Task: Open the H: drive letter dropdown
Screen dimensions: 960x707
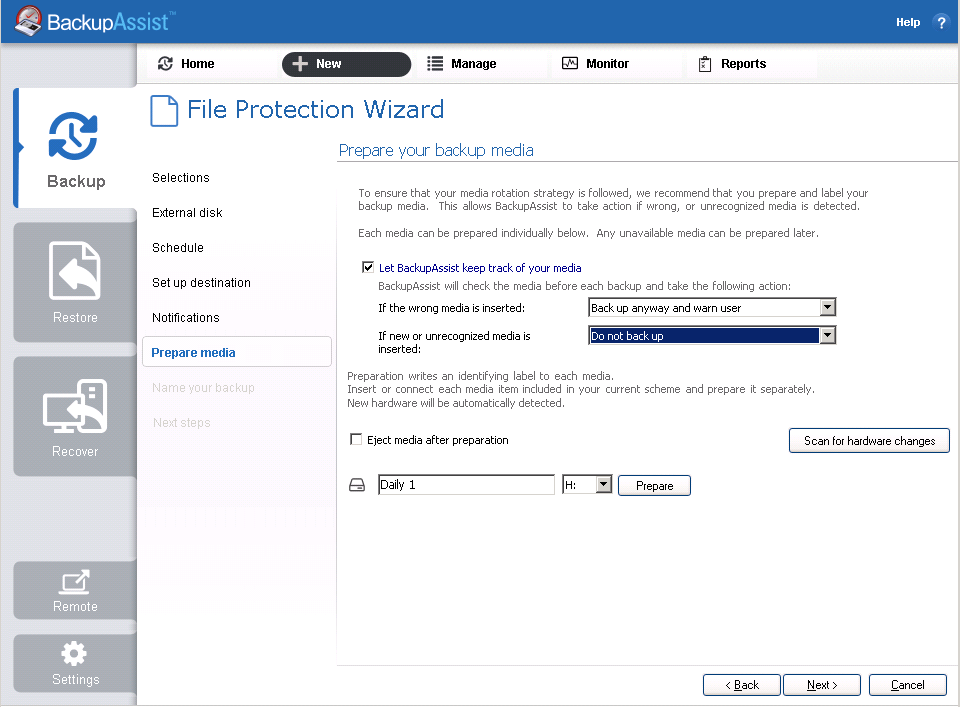Action: click(x=604, y=485)
